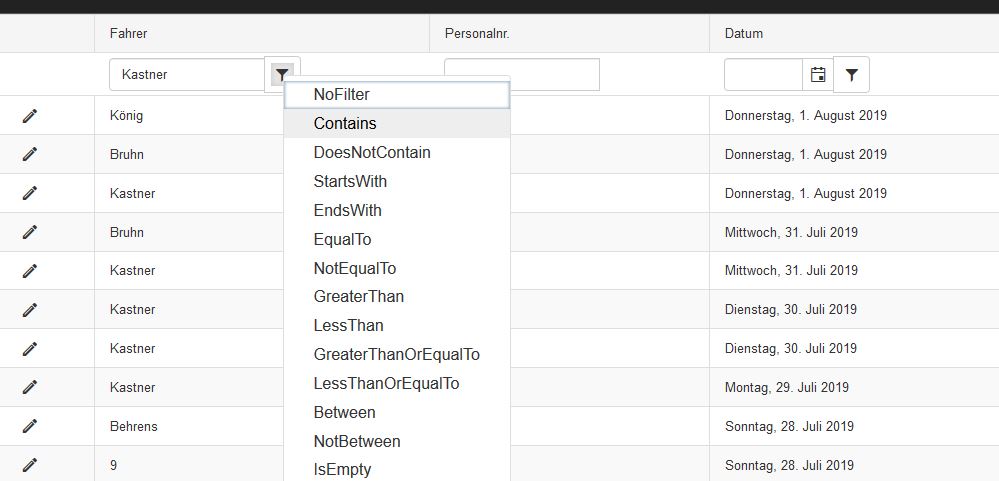Image resolution: width=999 pixels, height=481 pixels.
Task: Click the Fahrer column filter funnel icon
Action: point(283,75)
